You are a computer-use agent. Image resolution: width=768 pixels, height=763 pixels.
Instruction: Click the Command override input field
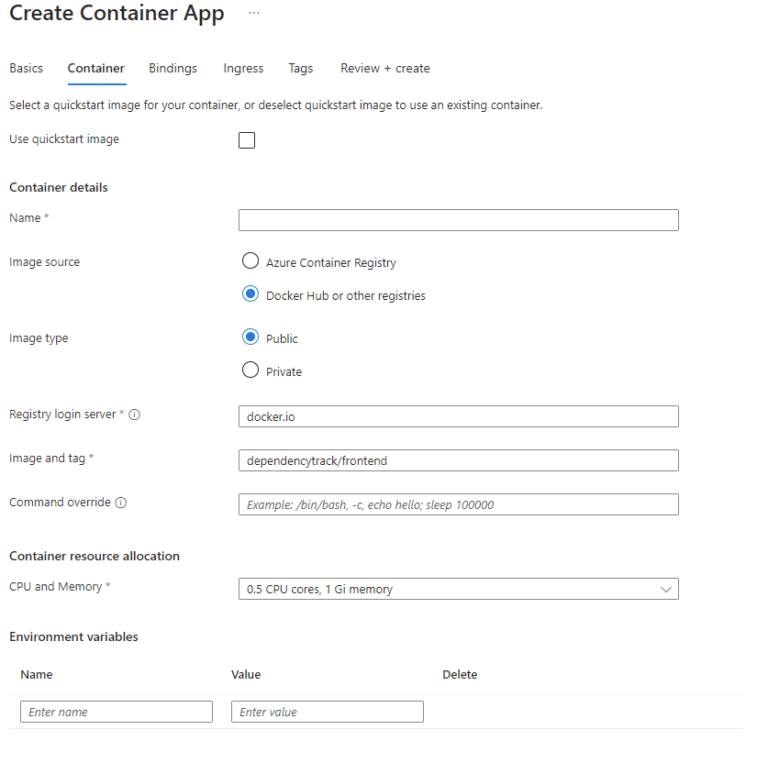pyautogui.click(x=458, y=505)
